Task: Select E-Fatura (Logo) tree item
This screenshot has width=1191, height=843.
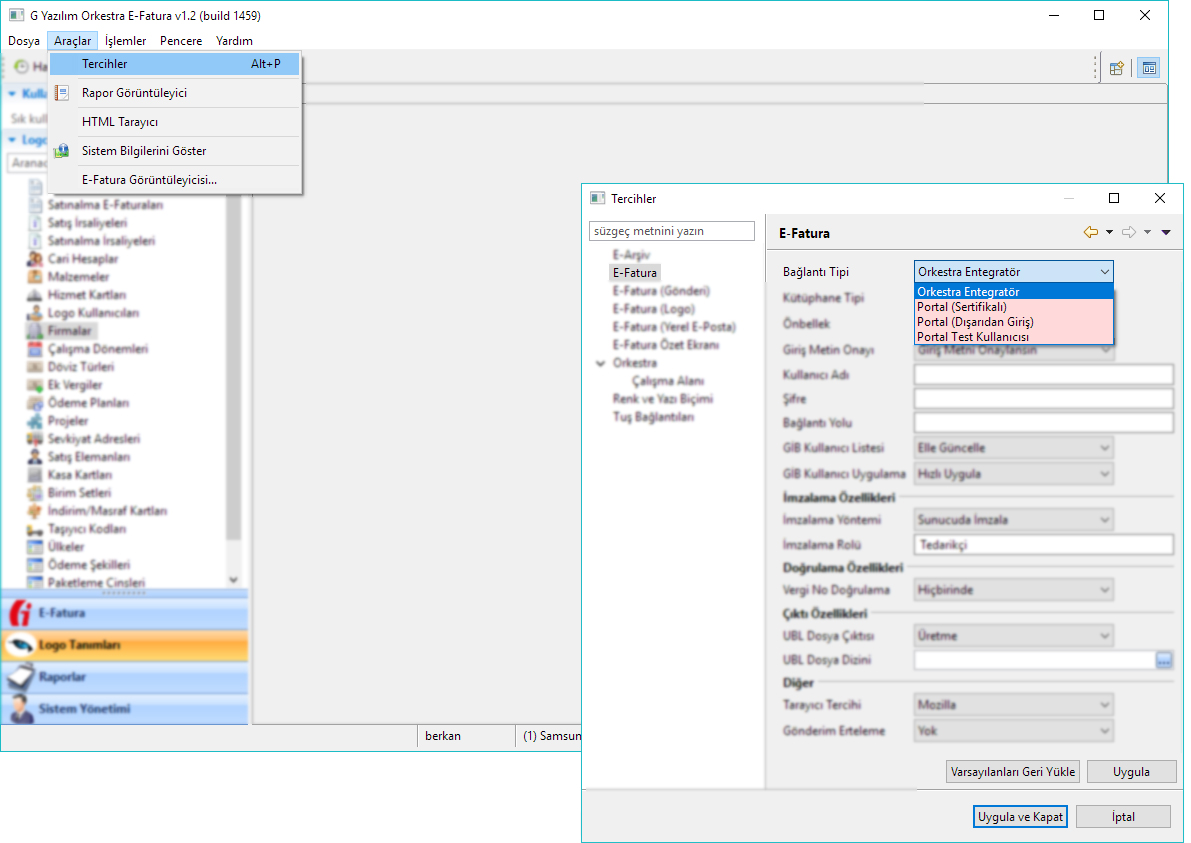Action: click(653, 309)
